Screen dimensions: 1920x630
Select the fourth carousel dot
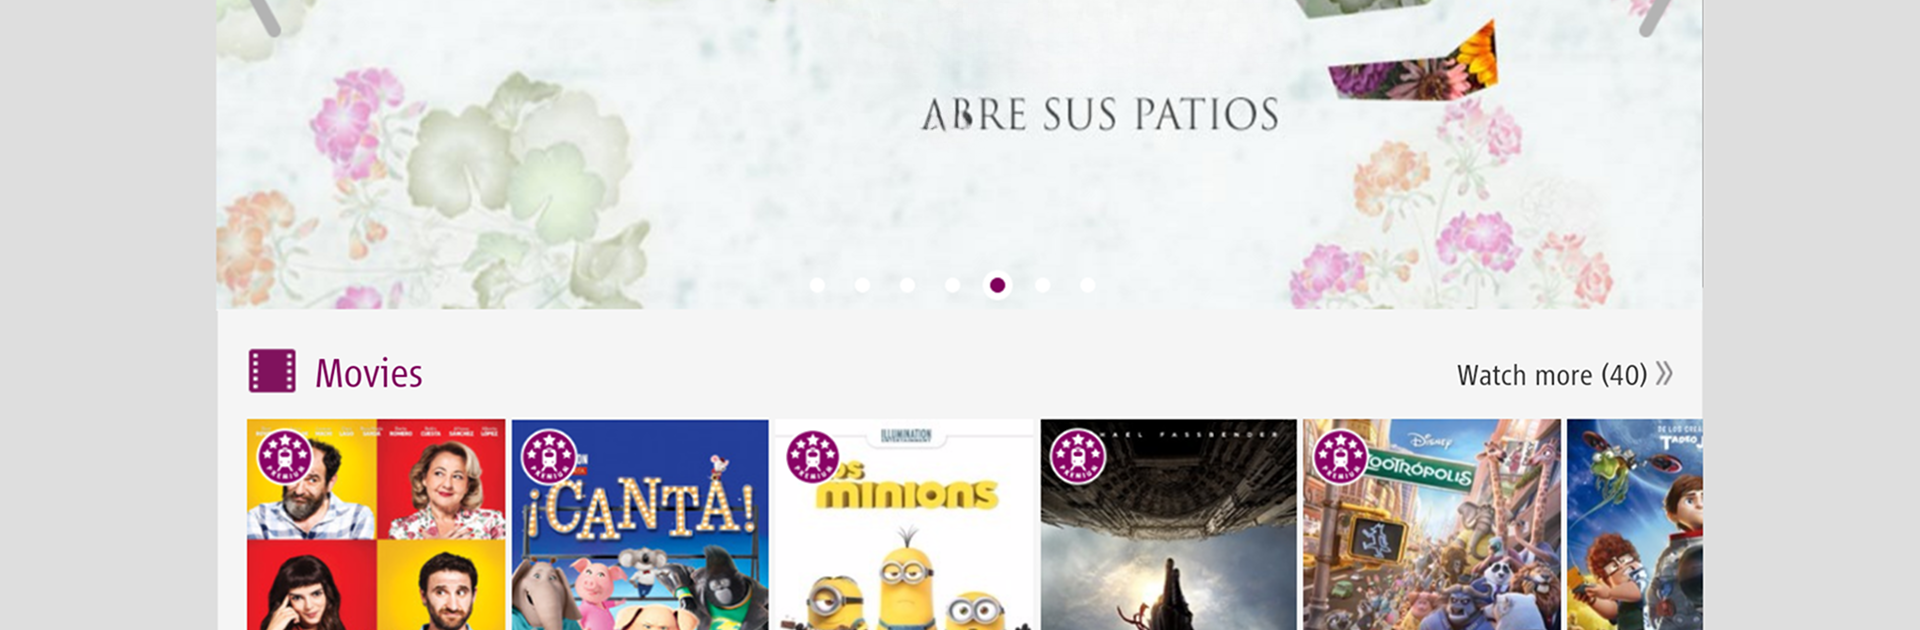point(952,285)
